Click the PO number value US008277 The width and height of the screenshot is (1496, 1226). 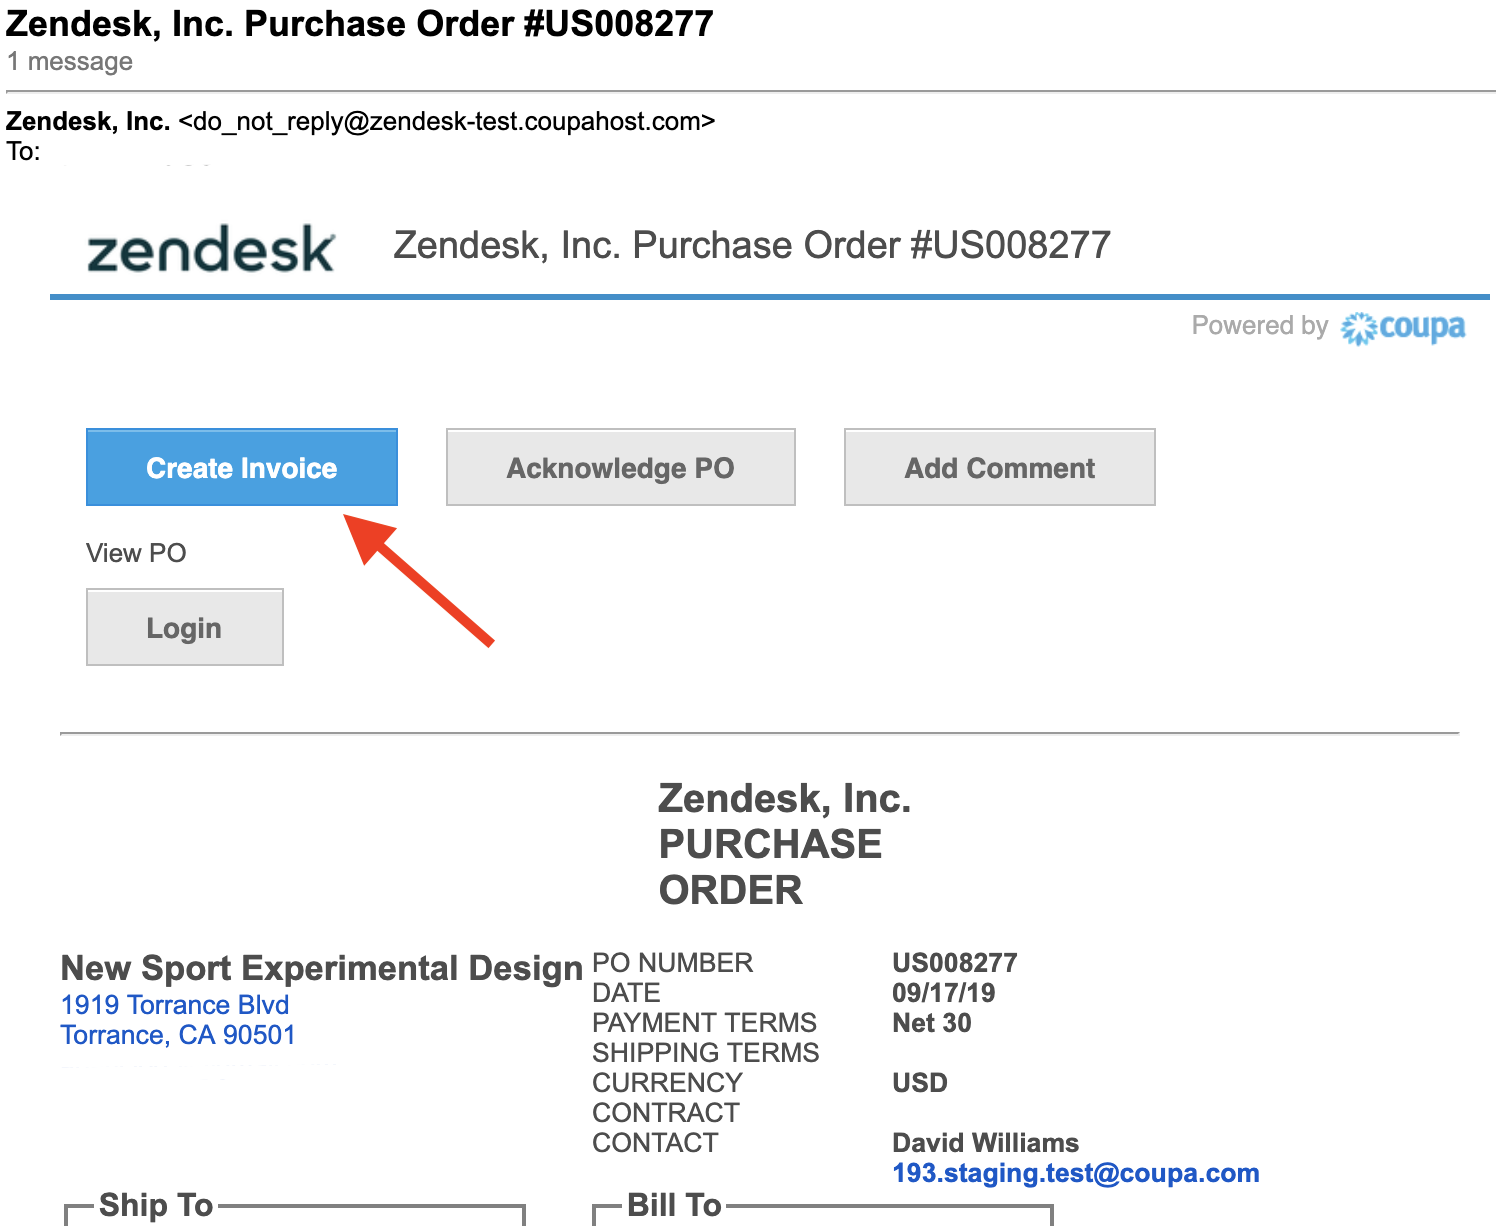[x=954, y=963]
